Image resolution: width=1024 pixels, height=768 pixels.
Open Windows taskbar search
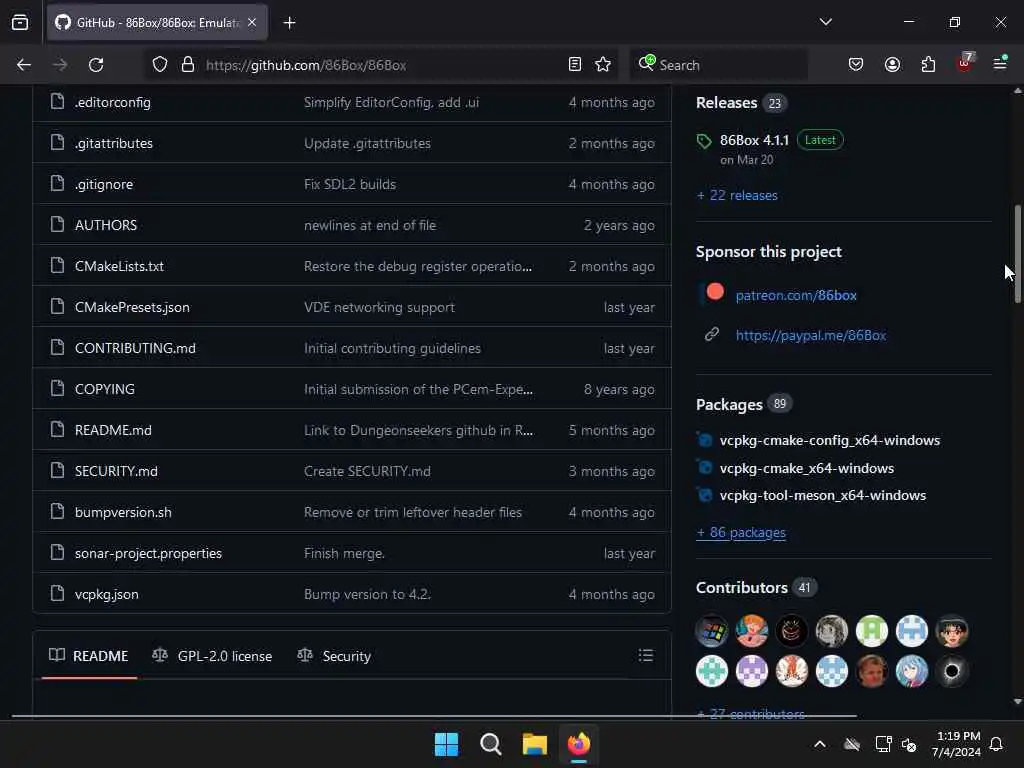coord(490,744)
